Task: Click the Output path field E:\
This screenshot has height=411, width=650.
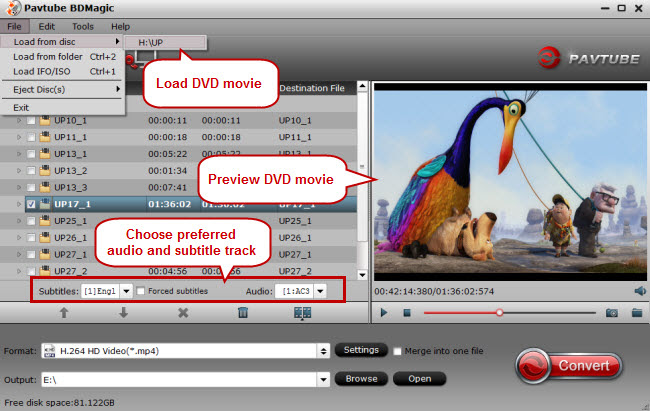Action: coord(179,379)
